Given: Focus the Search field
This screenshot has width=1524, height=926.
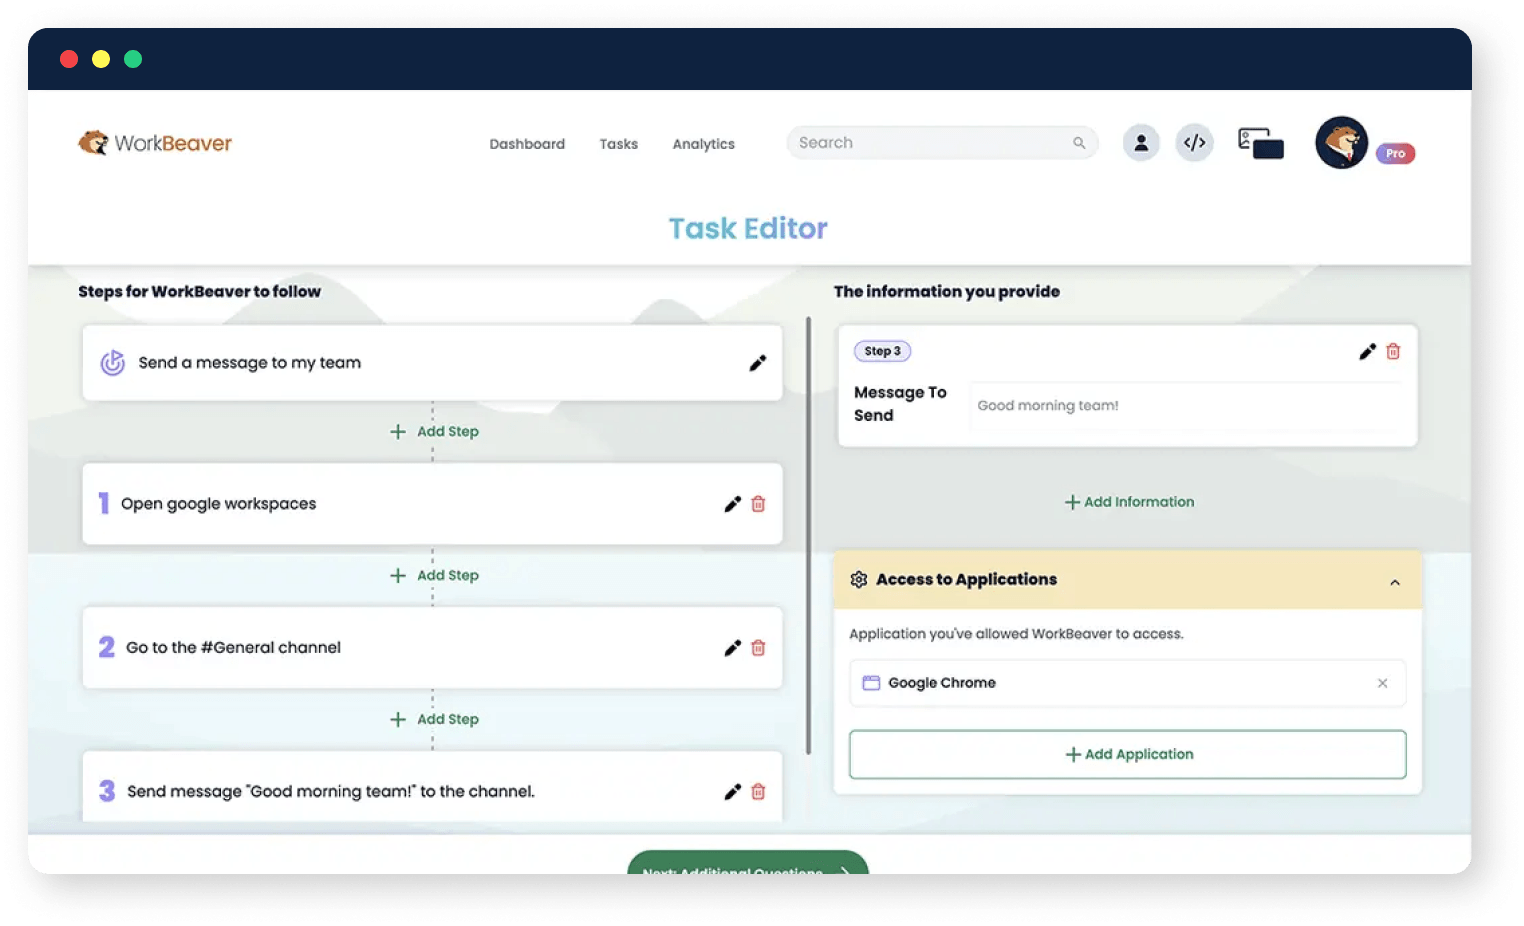Looking at the screenshot, I should click(x=942, y=143).
